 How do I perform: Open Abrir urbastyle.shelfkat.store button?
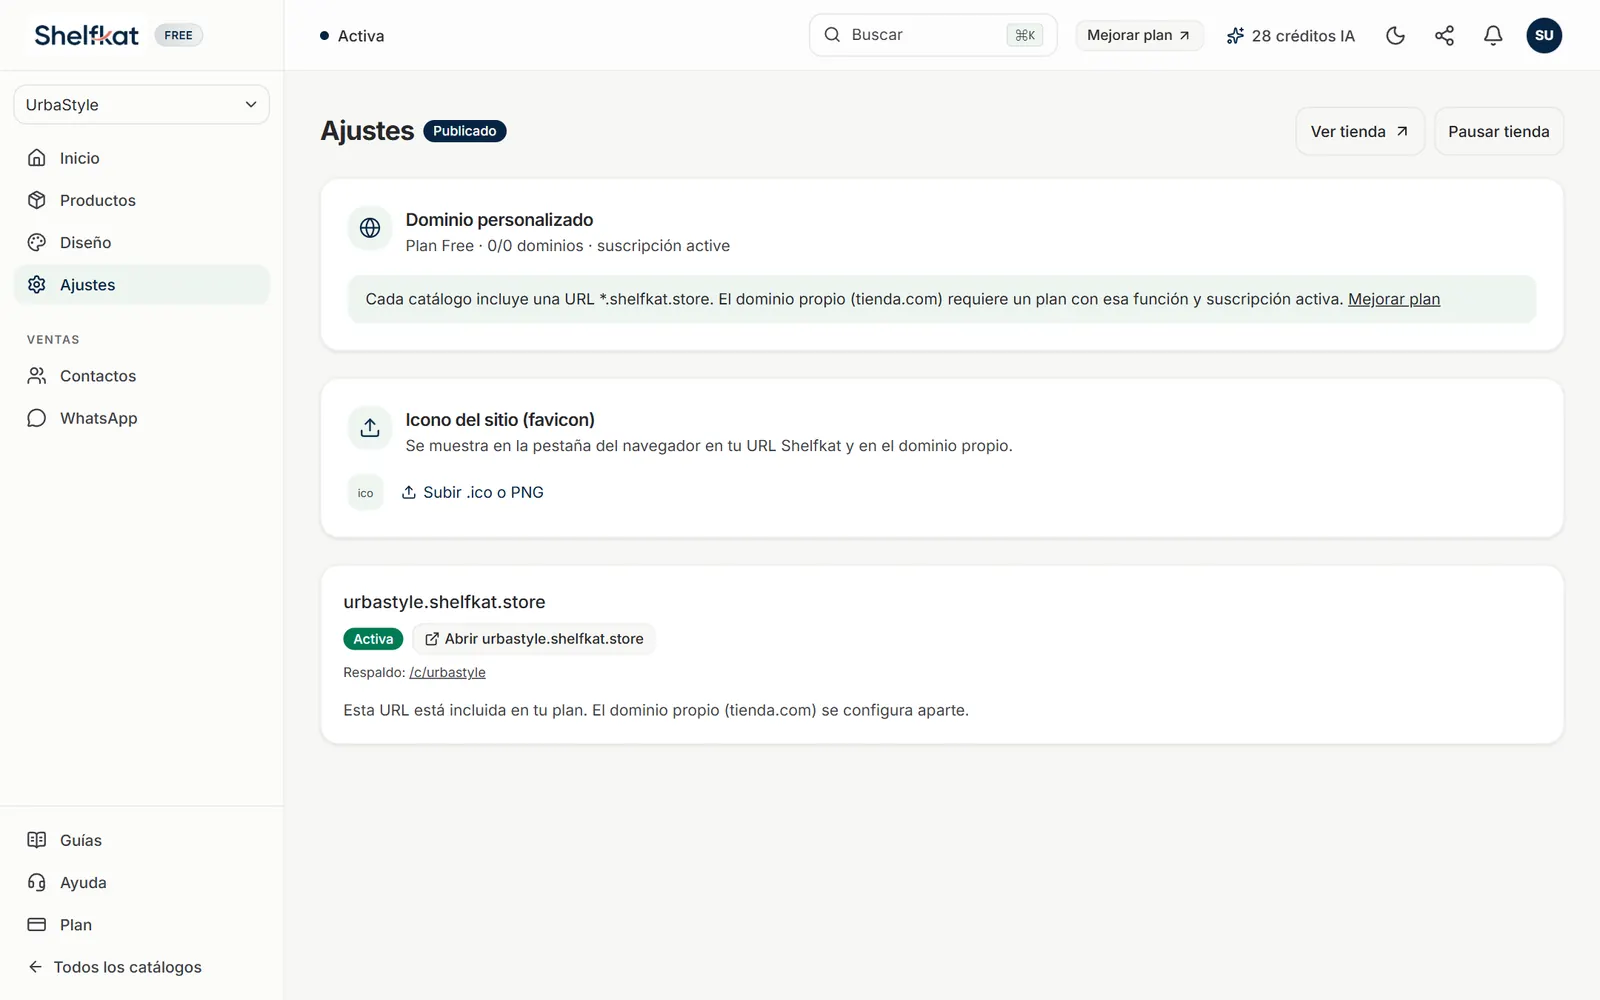(534, 639)
